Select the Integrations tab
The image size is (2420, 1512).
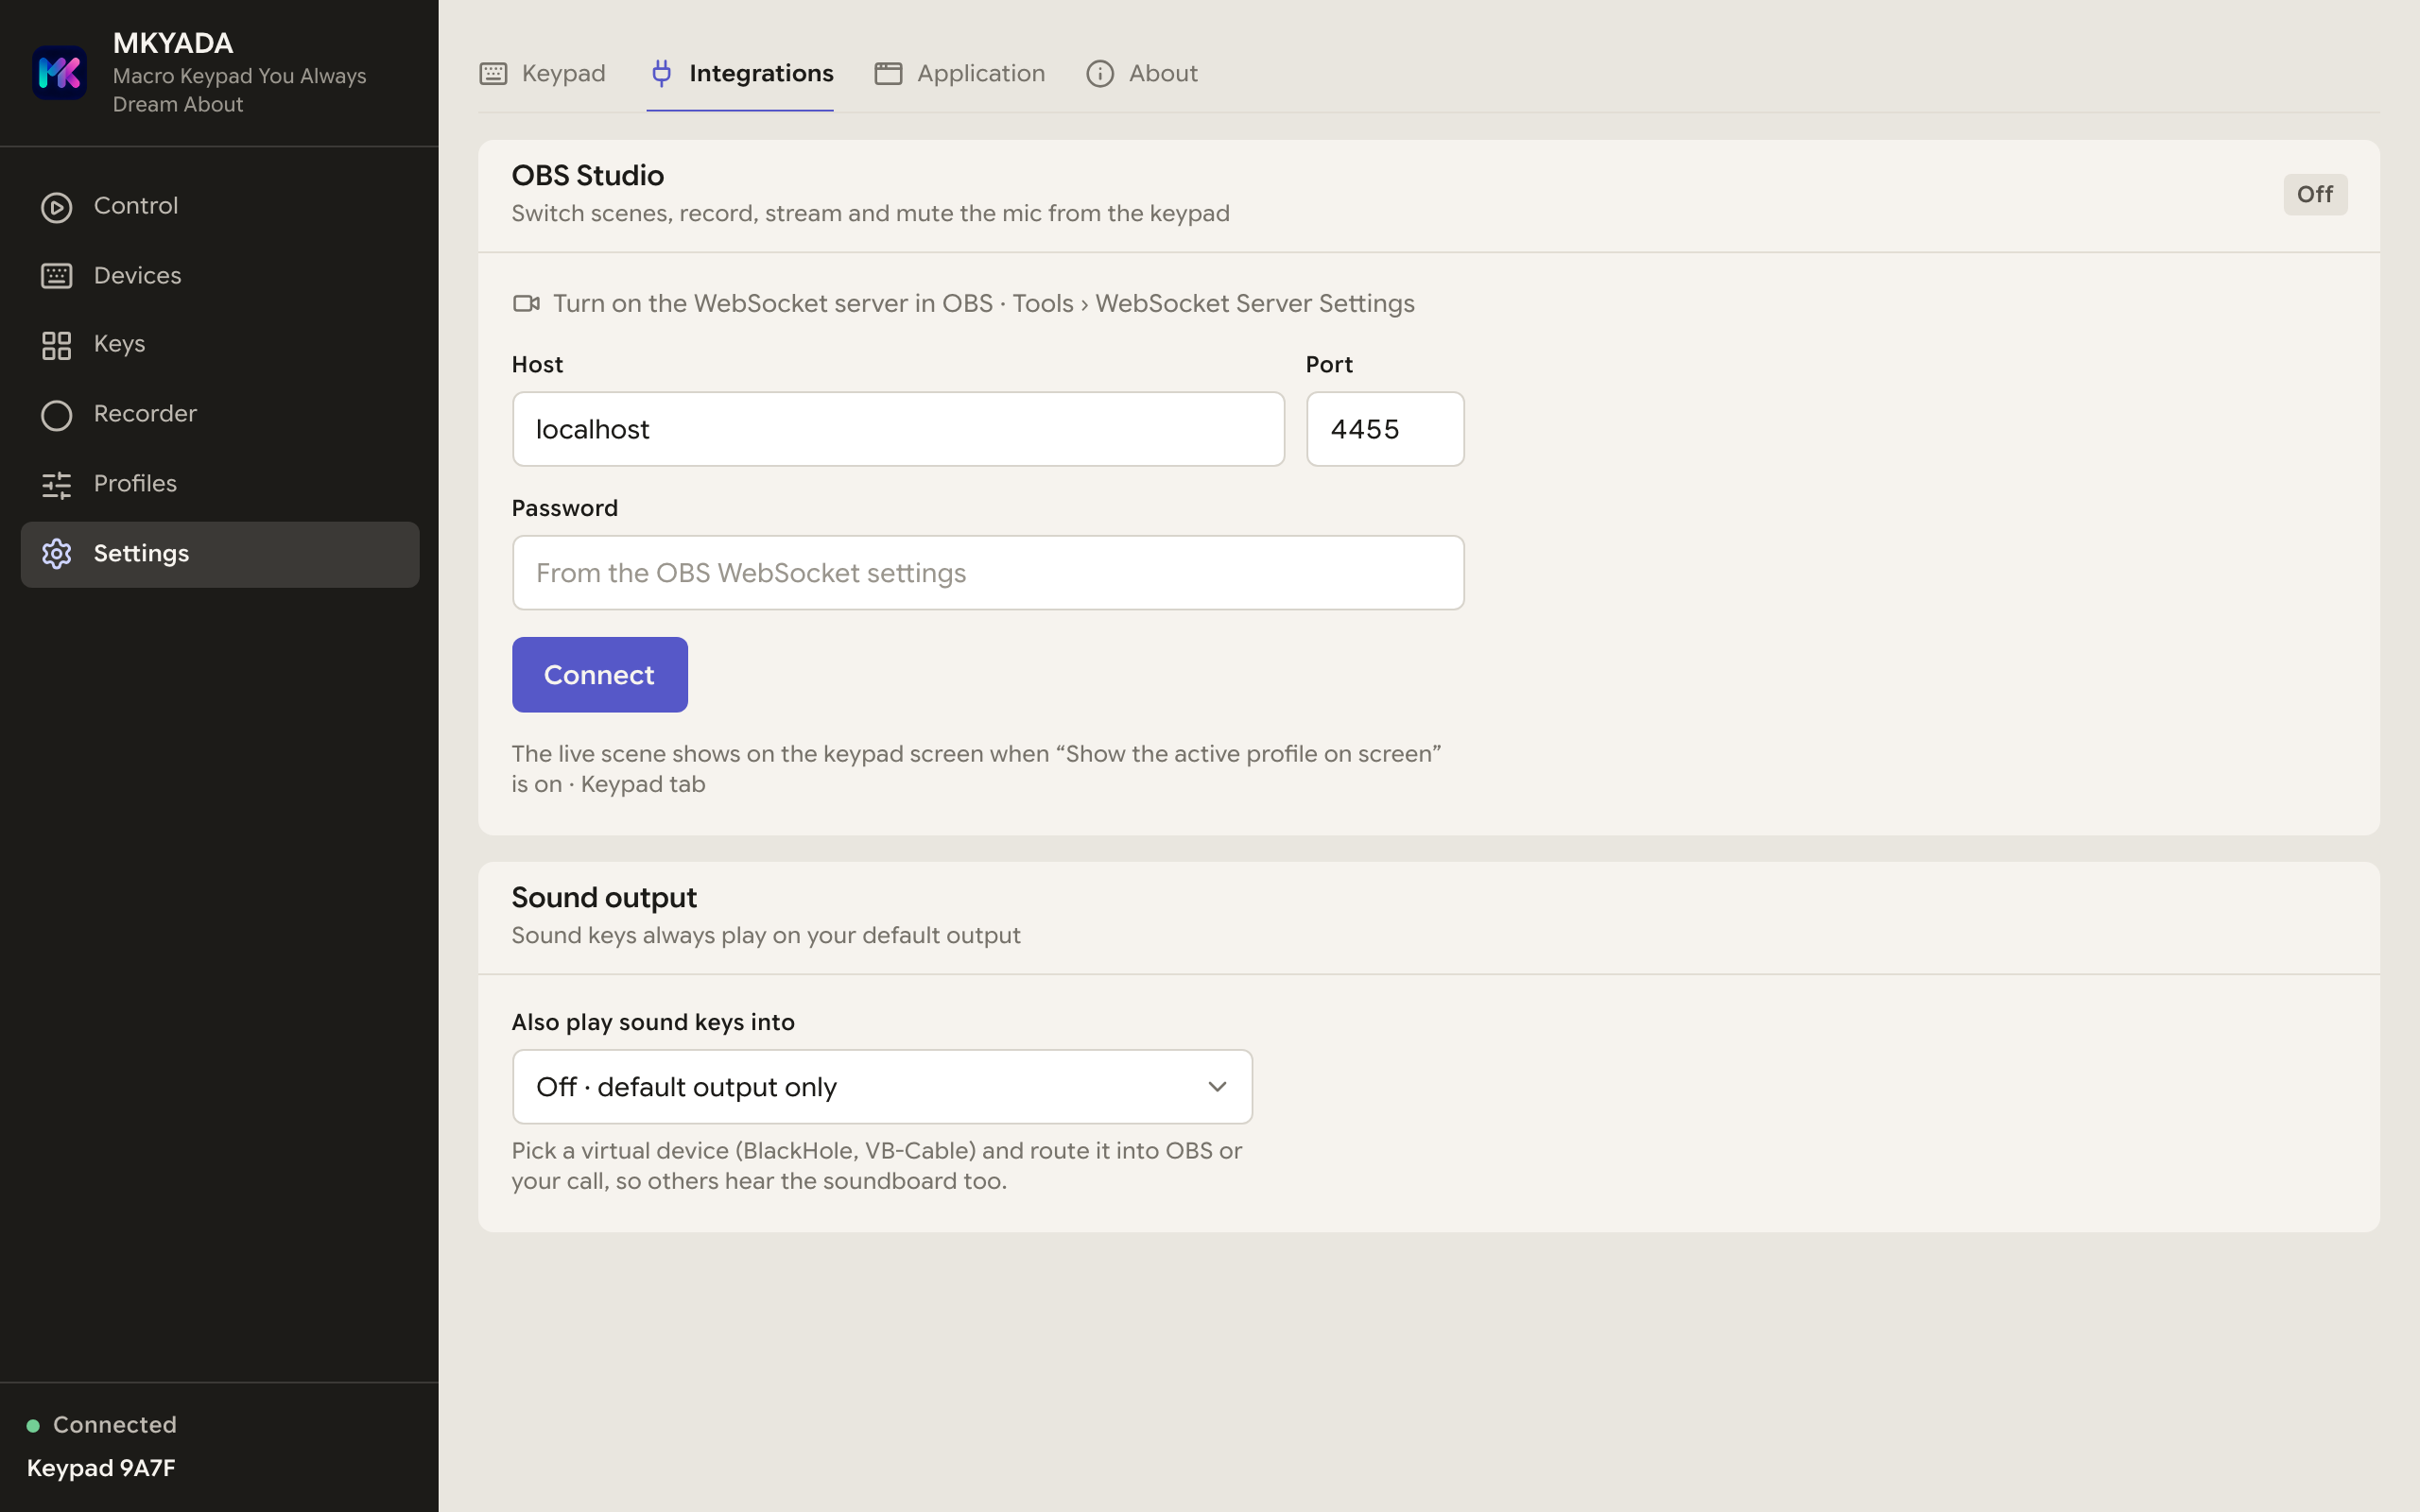pyautogui.click(x=740, y=74)
